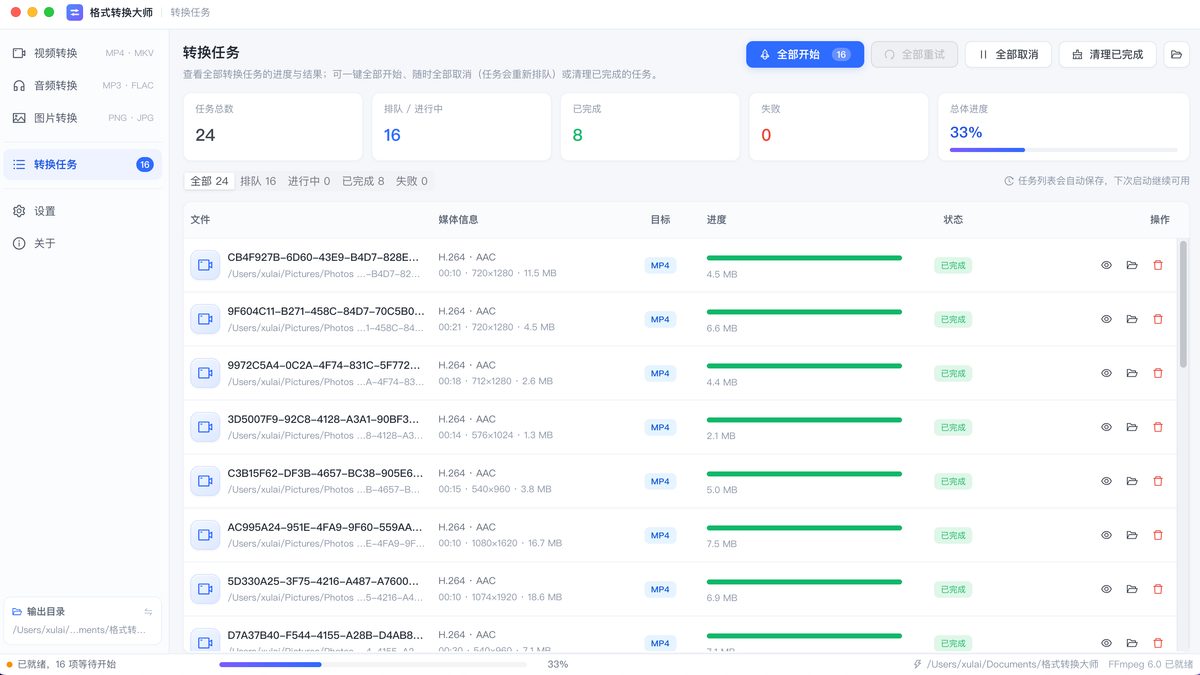Preview the AC995A24 task with eye icon

1106,535
